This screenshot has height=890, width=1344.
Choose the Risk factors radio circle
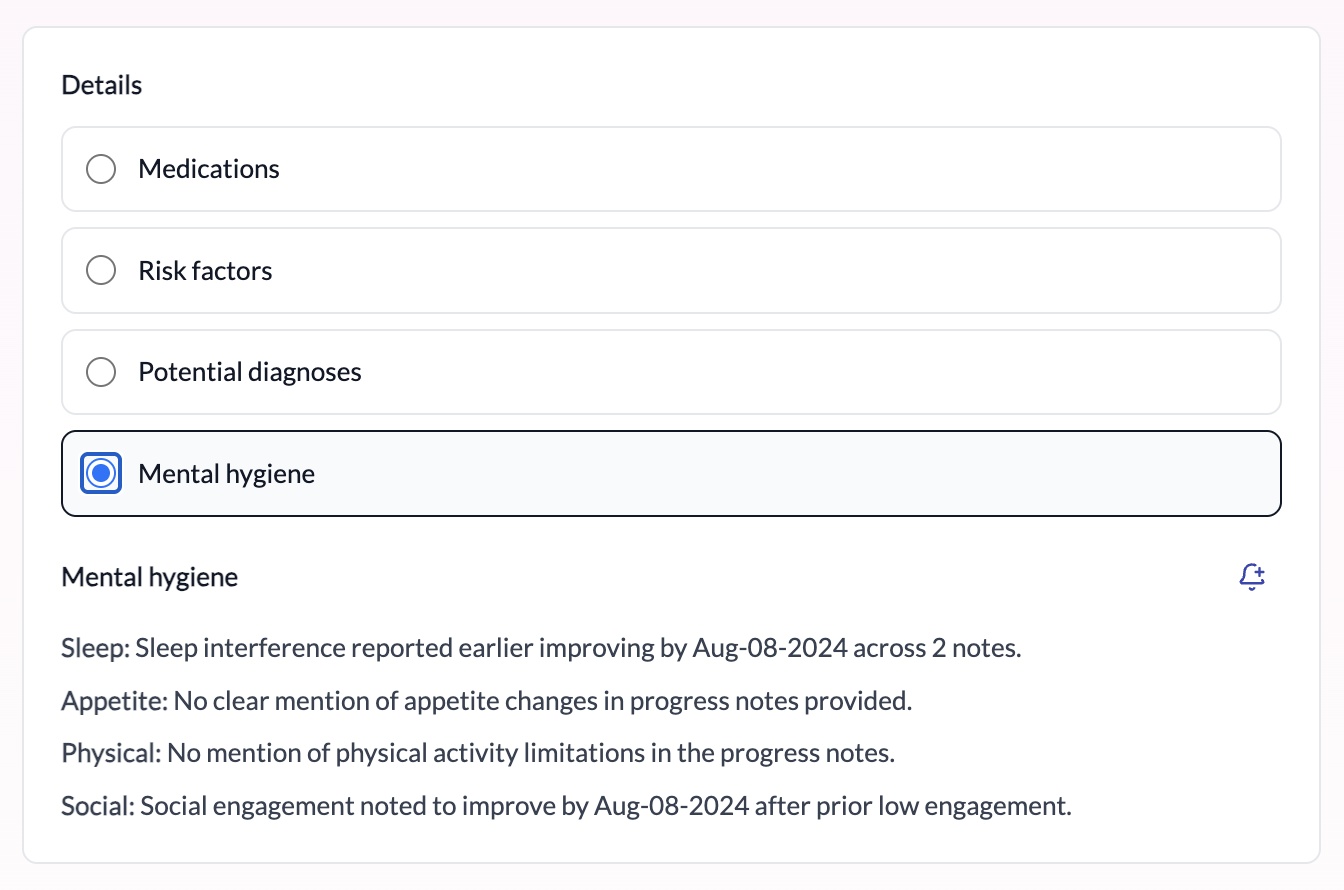pyautogui.click(x=101, y=271)
